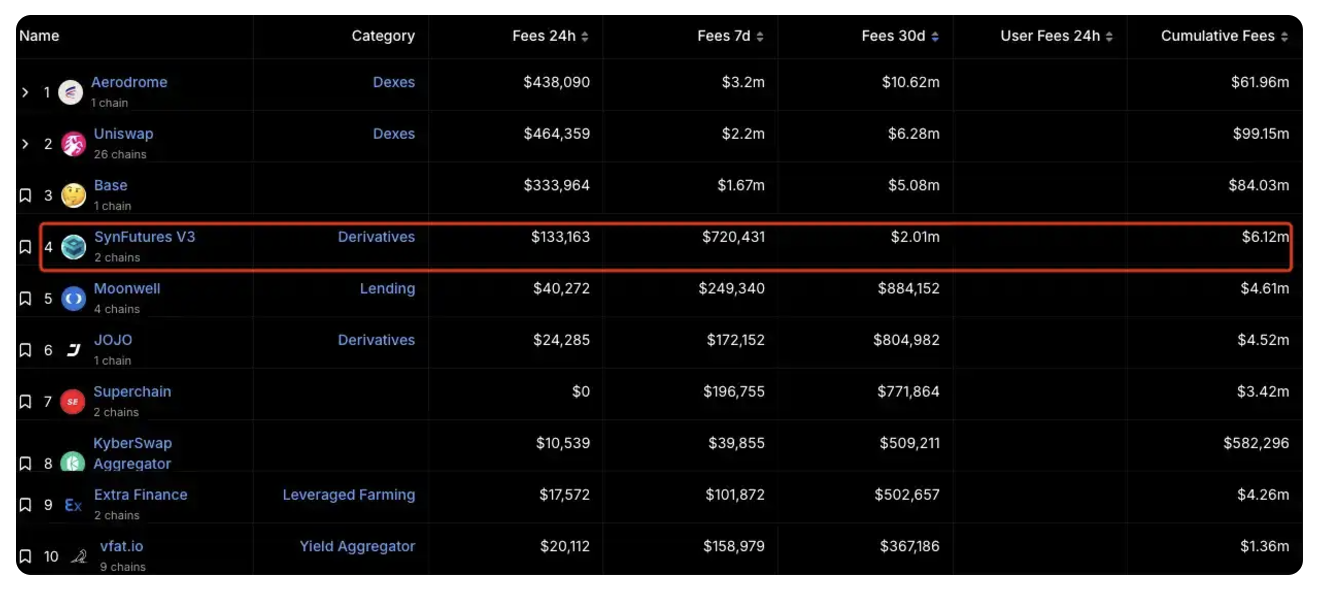Bookmark the Moonwell protocol row
The image size is (1320, 602).
26,298
